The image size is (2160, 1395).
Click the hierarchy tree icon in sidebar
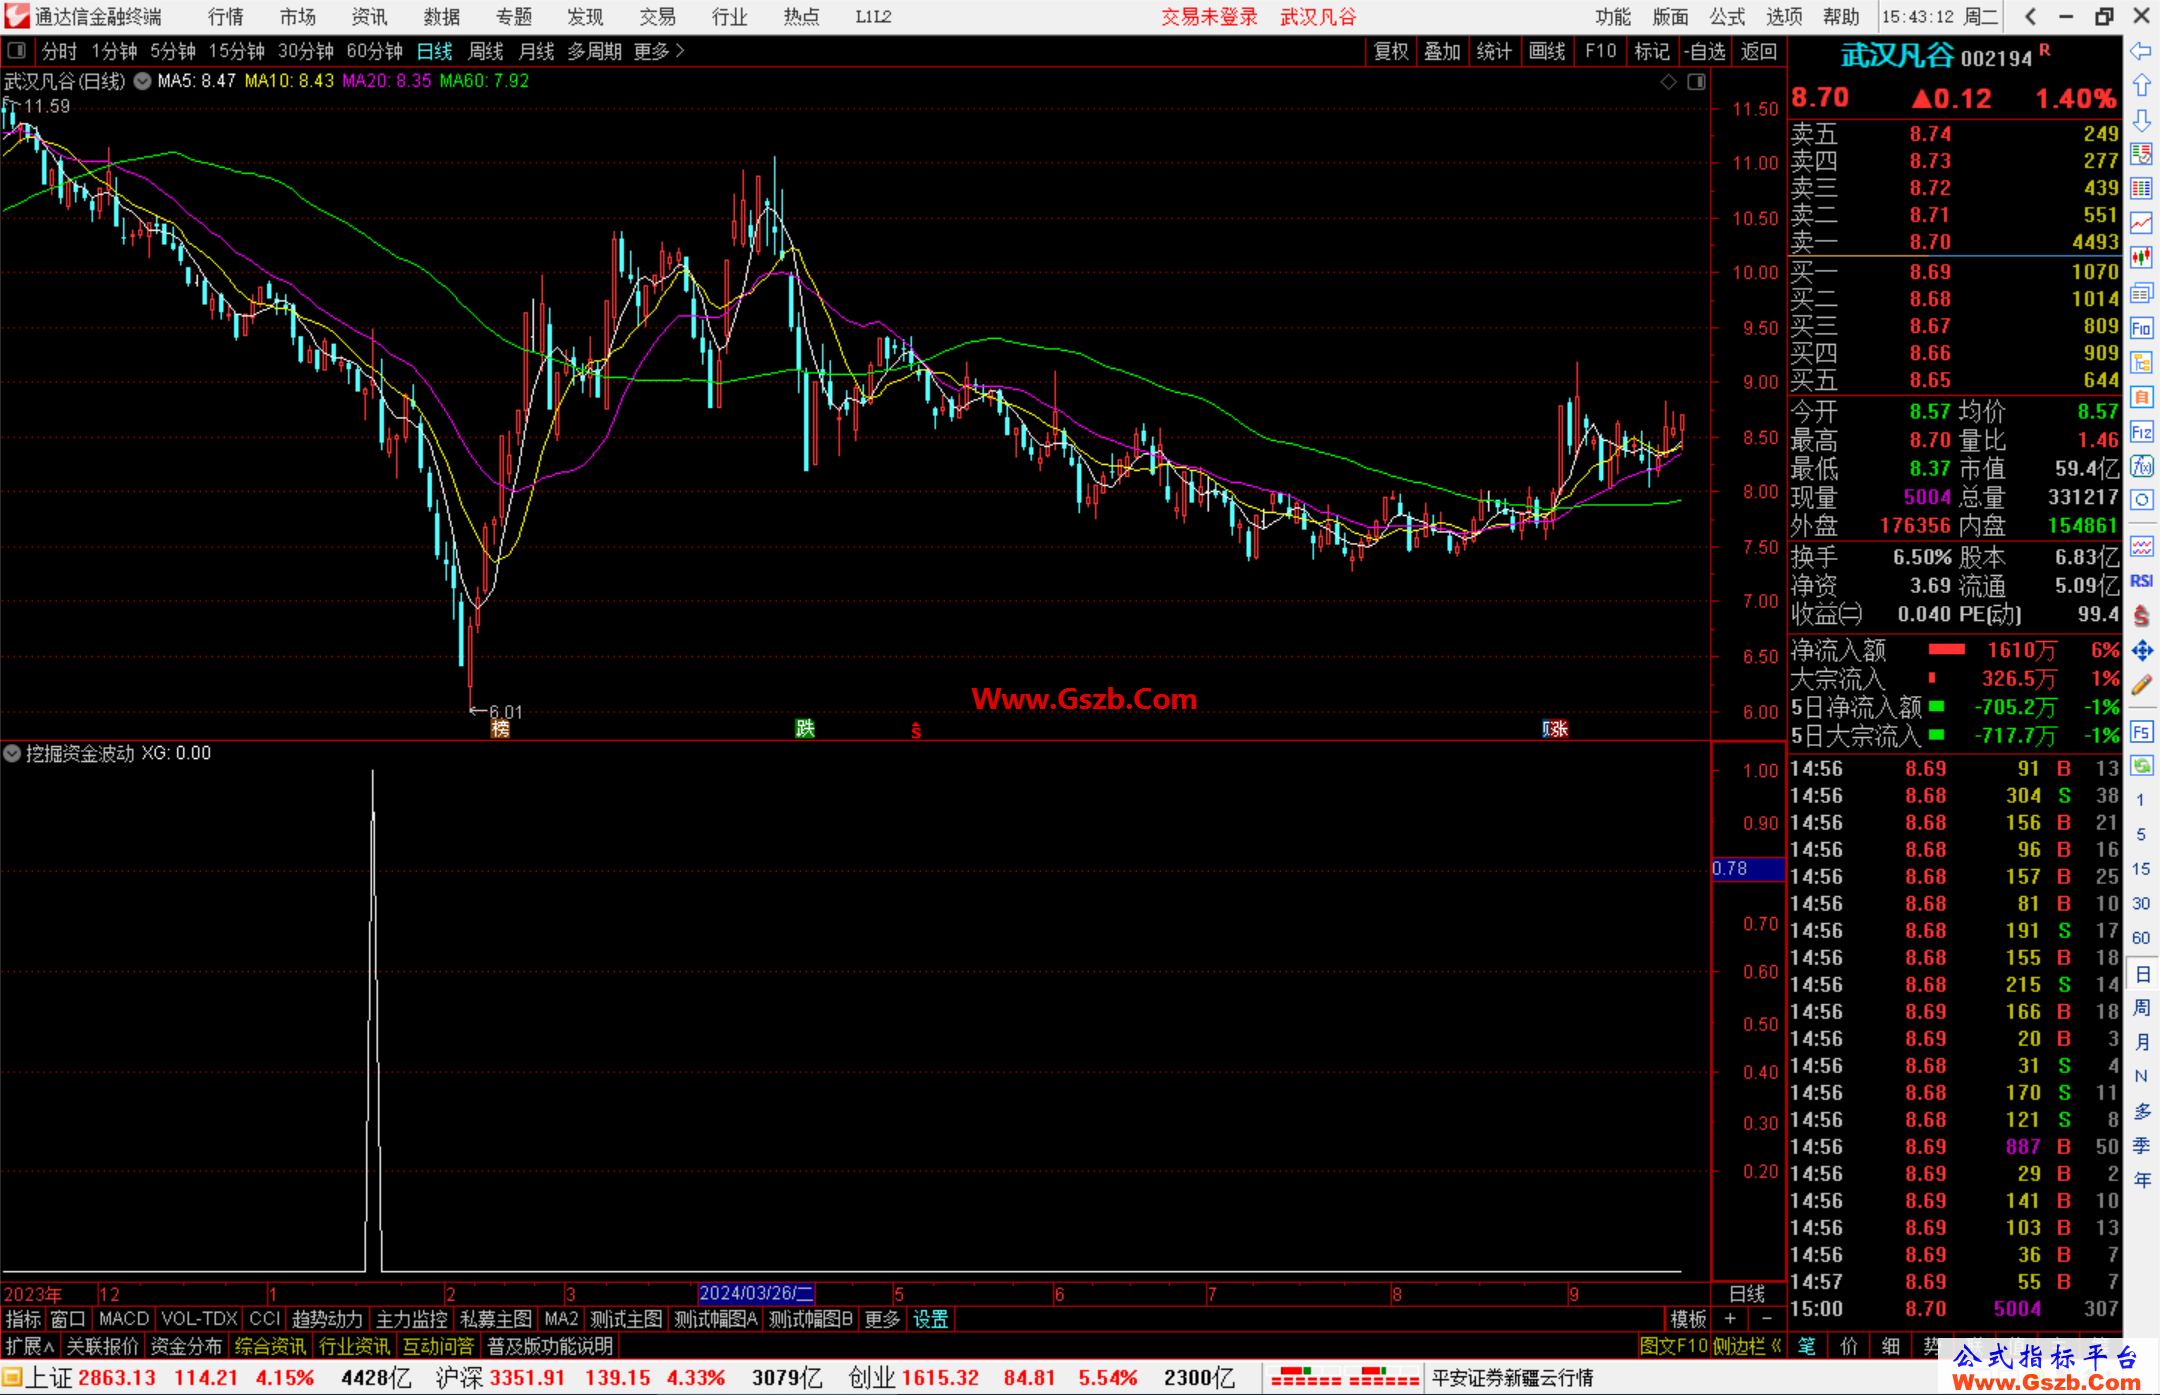click(x=2141, y=362)
